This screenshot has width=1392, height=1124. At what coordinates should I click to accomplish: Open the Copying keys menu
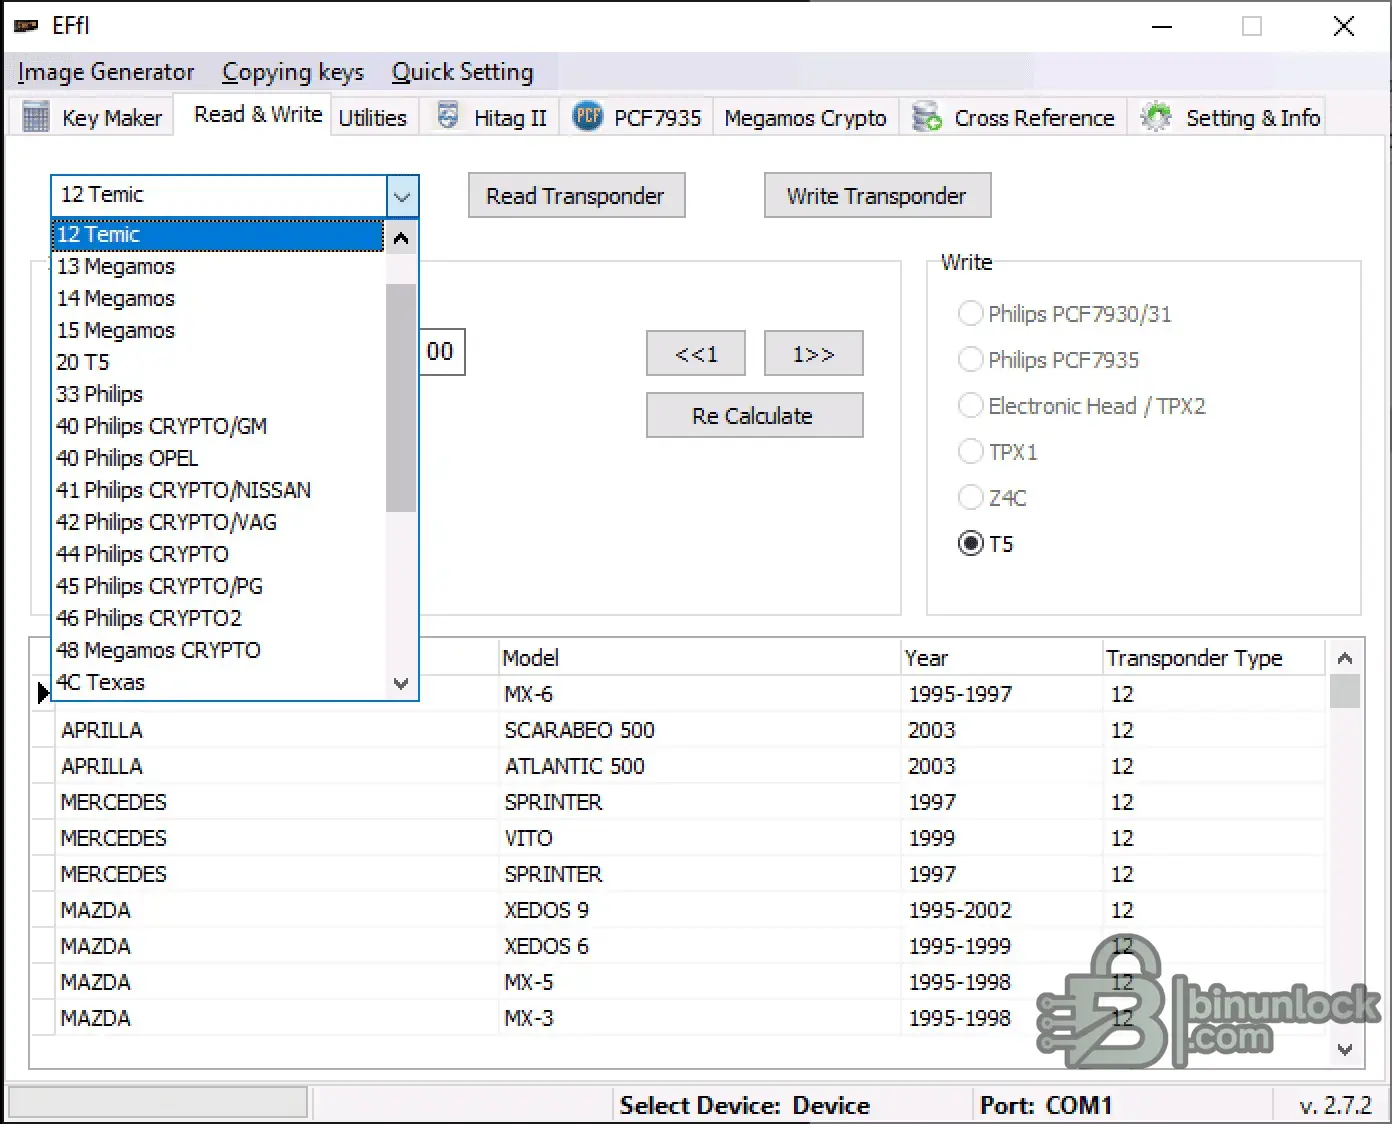[x=293, y=72]
